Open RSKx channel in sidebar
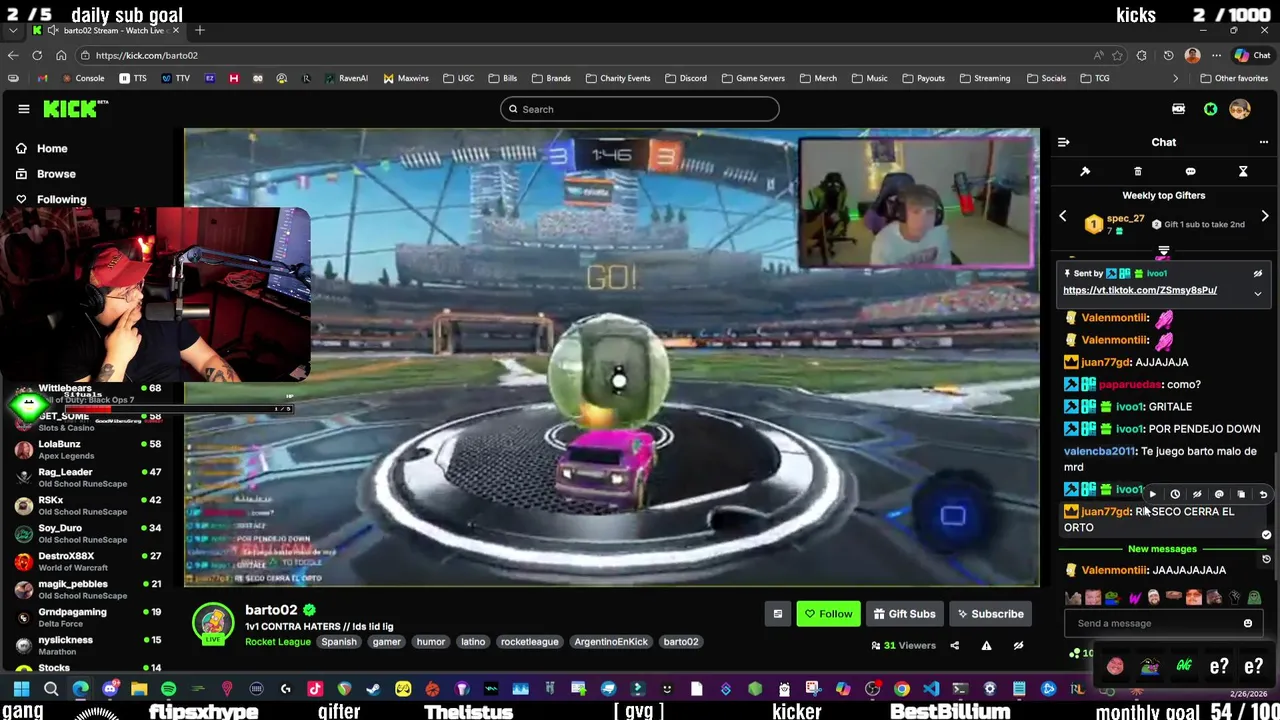 coord(88,505)
